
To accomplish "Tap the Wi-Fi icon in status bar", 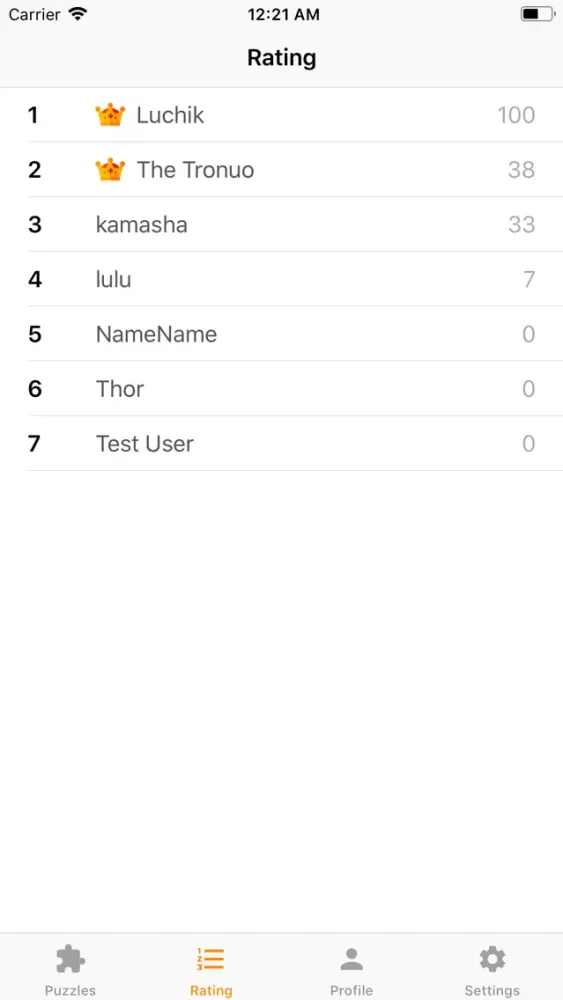I will pyautogui.click(x=78, y=14).
